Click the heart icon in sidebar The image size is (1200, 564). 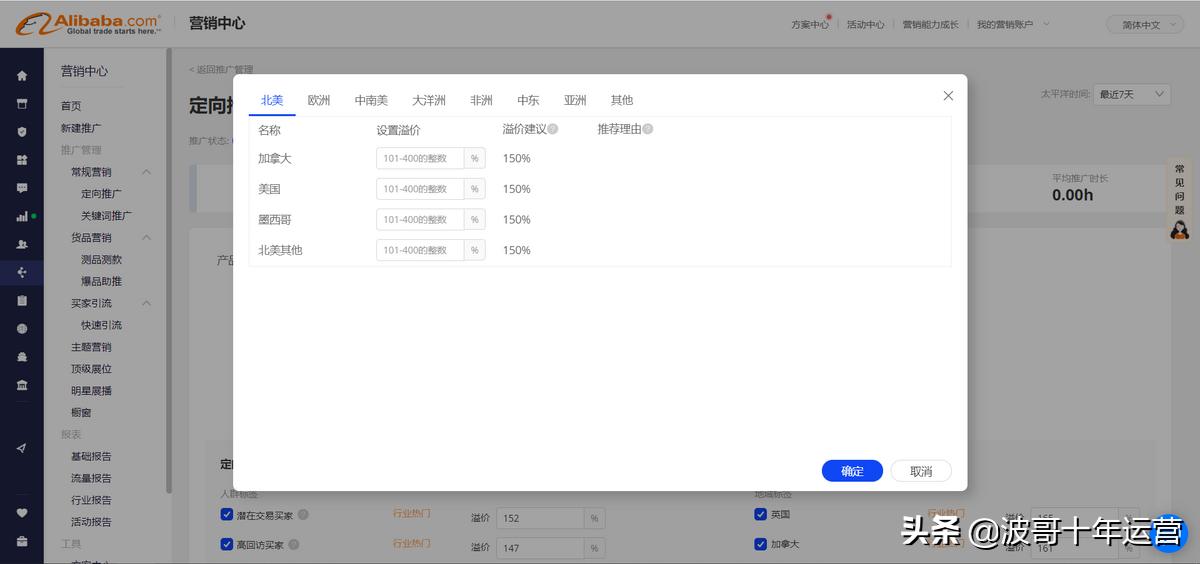click(x=22, y=513)
